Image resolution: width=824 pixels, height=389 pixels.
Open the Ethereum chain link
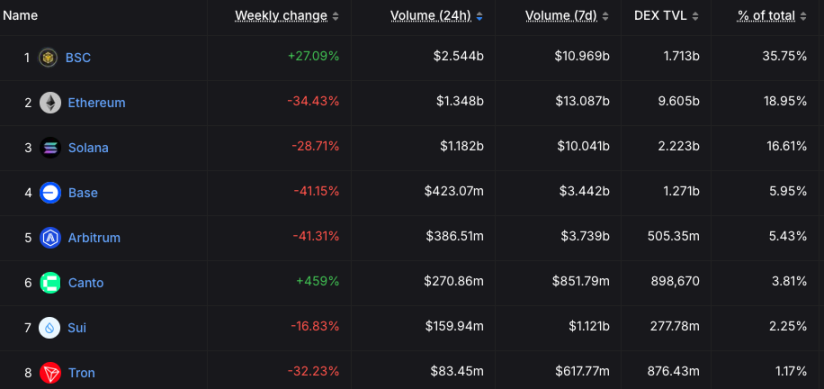pos(97,103)
